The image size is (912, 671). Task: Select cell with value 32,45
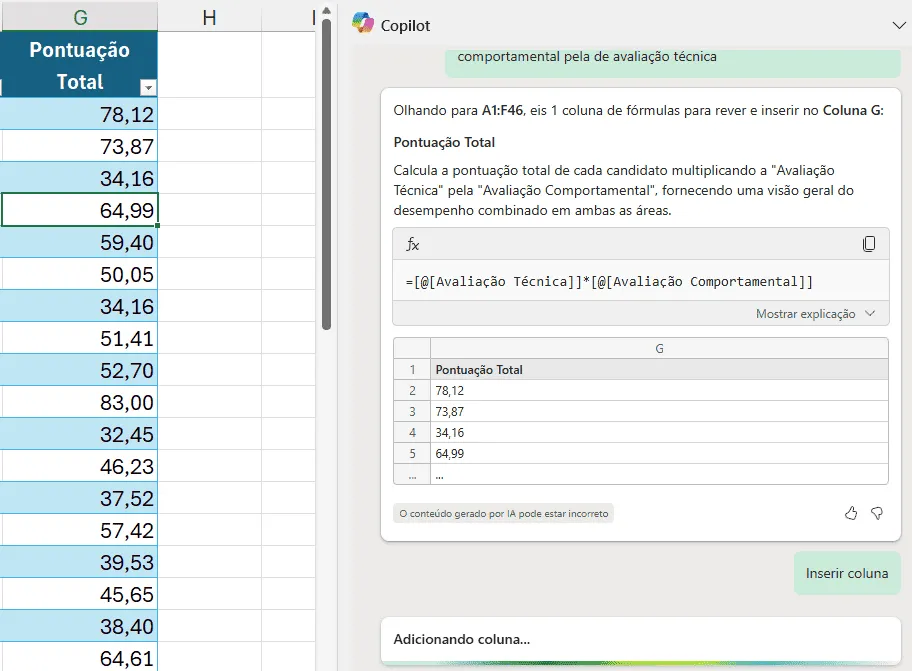(79, 434)
